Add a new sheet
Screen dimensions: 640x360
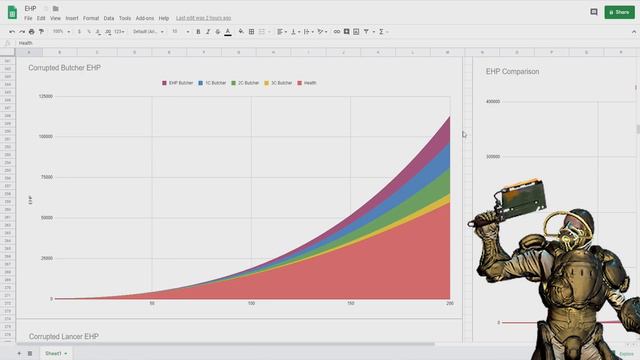19,353
